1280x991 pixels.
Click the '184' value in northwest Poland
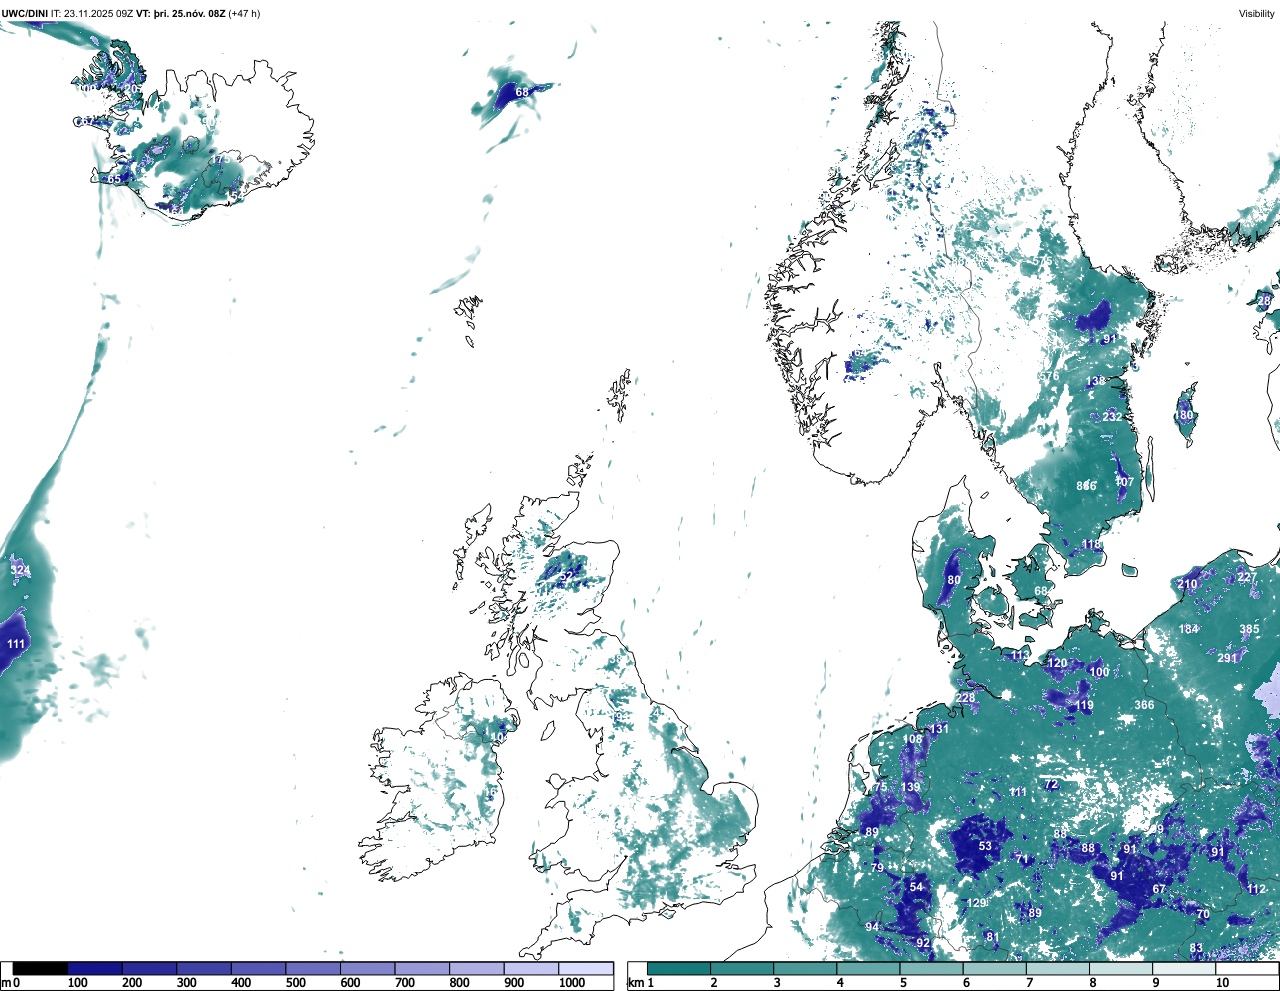click(1188, 629)
